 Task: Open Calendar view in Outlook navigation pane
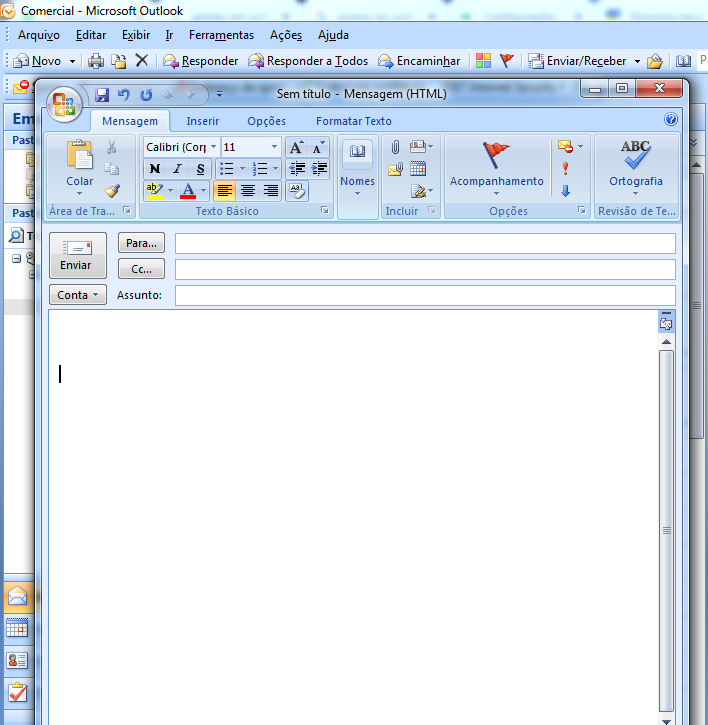click(17, 629)
